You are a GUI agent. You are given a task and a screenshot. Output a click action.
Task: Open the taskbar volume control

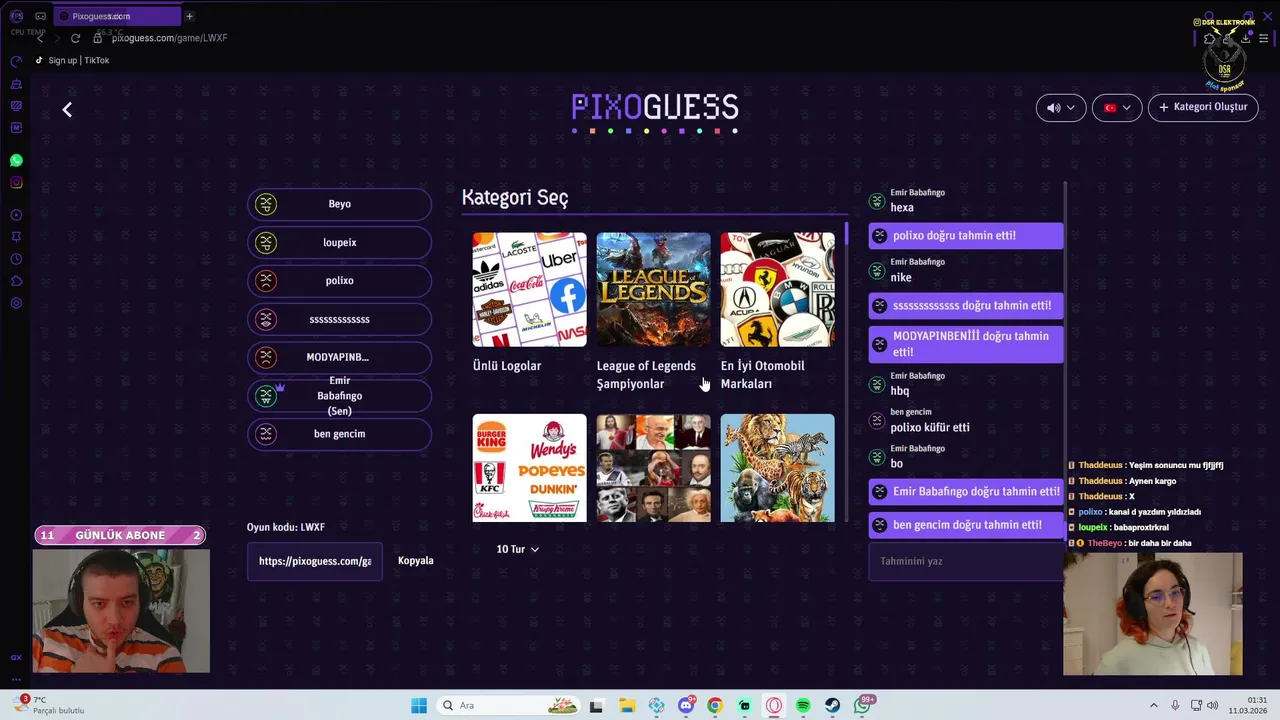tap(1212, 706)
